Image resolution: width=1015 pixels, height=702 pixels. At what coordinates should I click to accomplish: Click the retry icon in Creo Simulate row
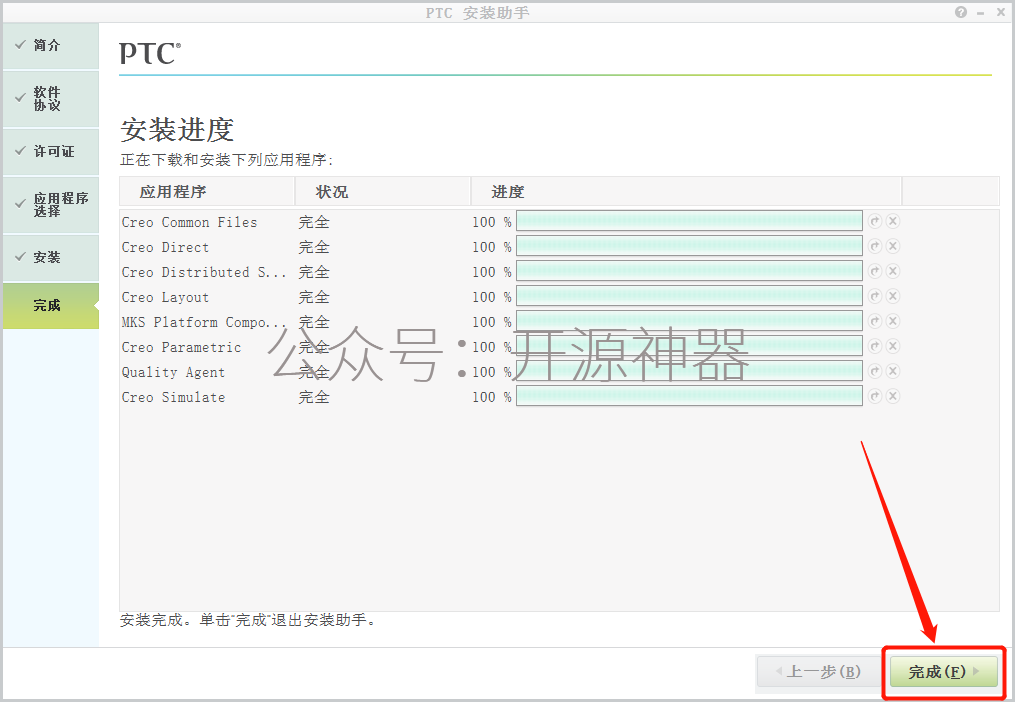(875, 396)
